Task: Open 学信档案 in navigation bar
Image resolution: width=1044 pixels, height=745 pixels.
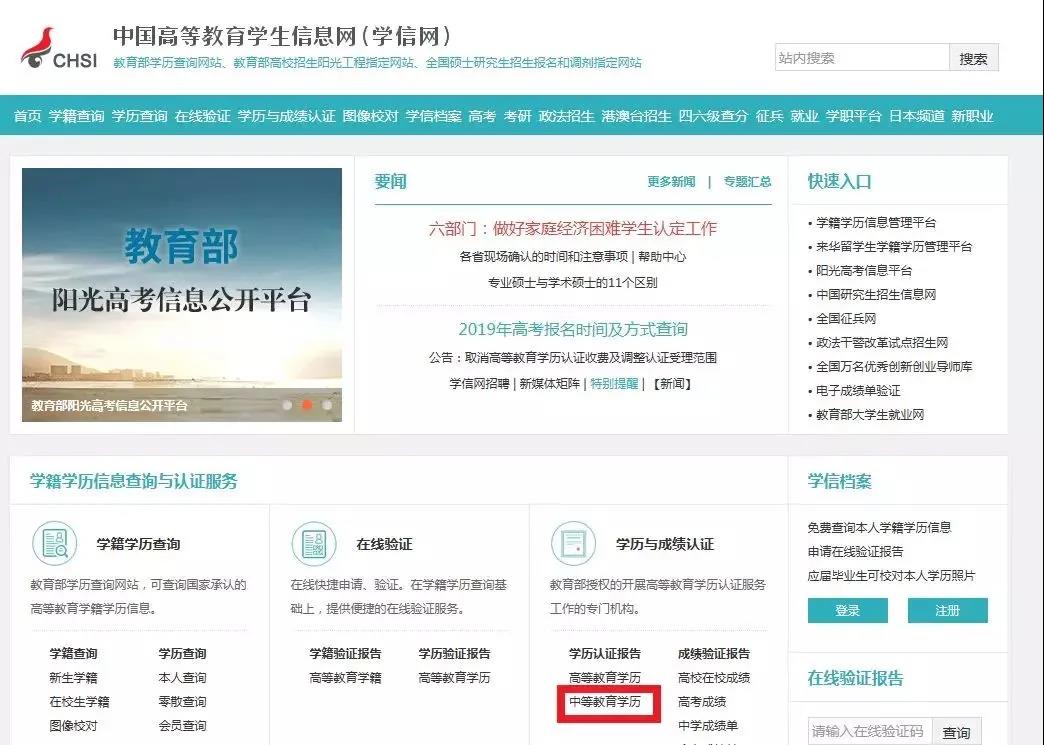Action: (433, 116)
